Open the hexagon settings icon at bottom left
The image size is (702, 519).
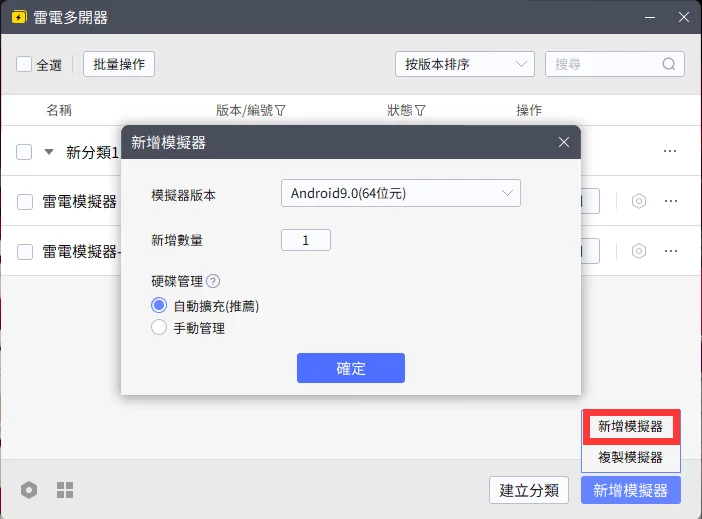(29, 489)
